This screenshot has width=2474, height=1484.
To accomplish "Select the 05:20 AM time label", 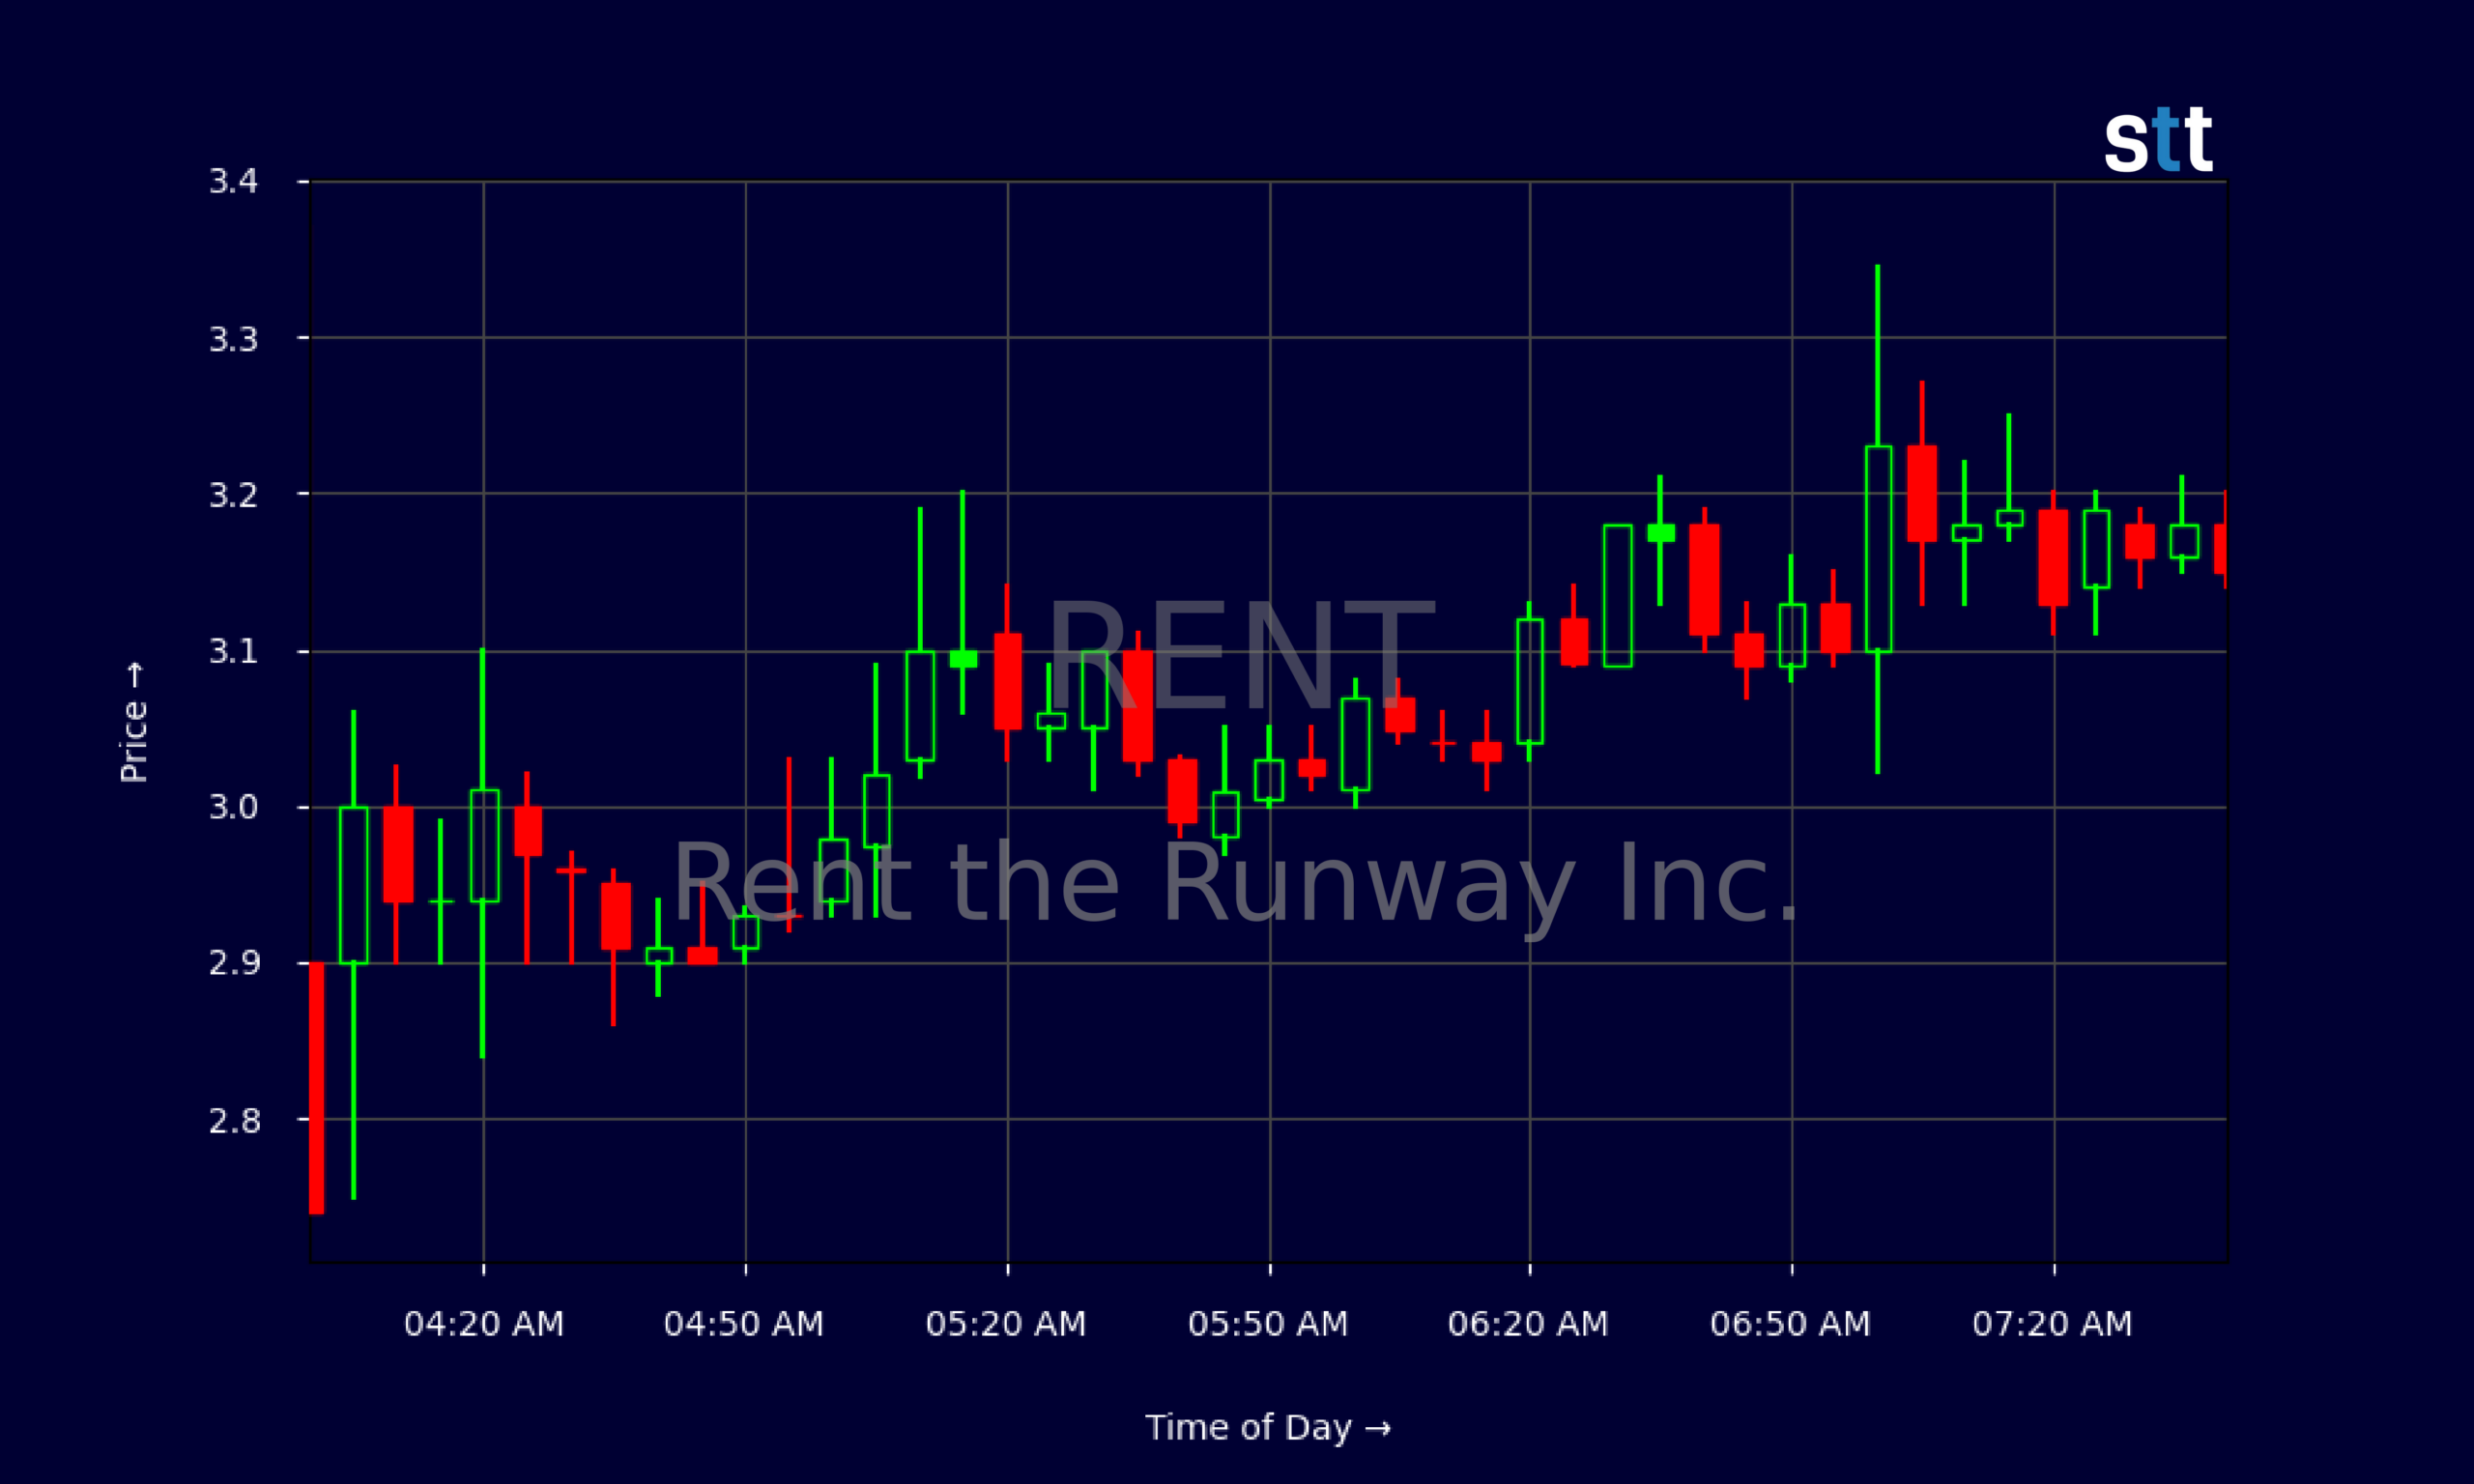I will pos(1006,1324).
